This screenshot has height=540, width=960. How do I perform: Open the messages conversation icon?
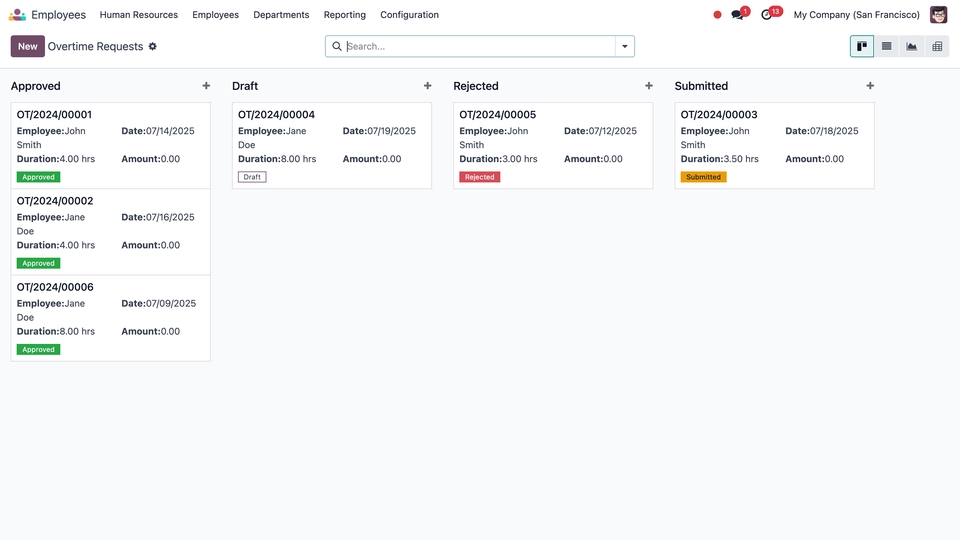coord(737,15)
